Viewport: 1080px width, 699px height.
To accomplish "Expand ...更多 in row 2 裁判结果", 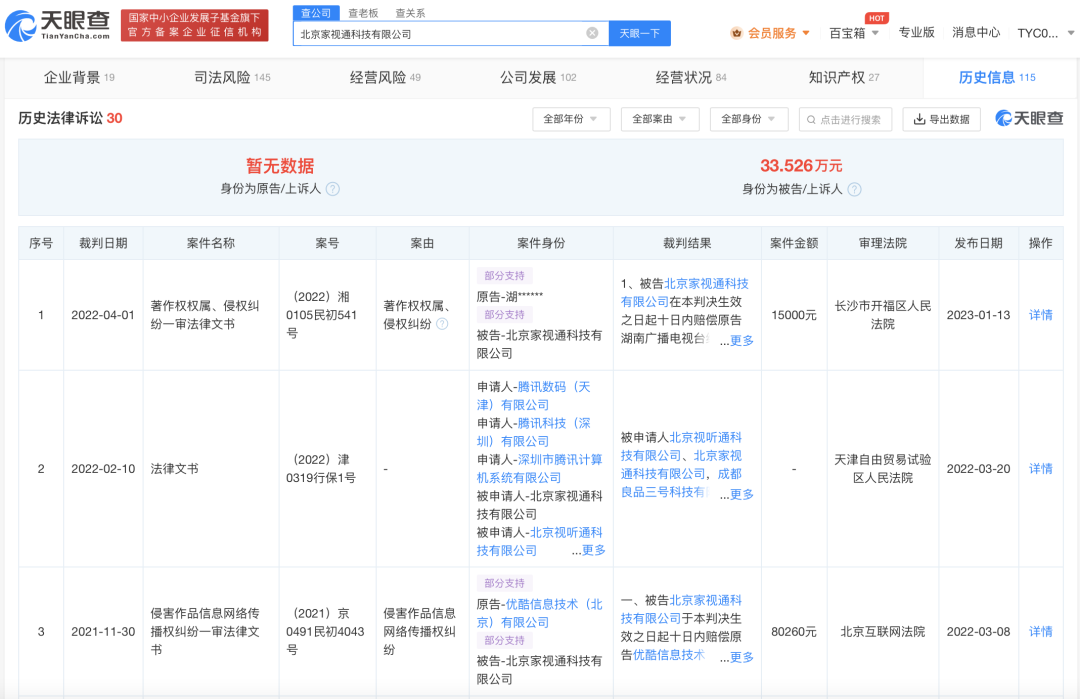I will (x=736, y=494).
